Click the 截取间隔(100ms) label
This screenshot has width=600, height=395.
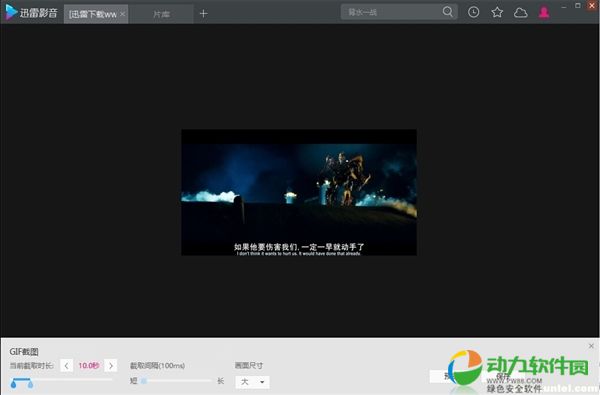[157, 366]
